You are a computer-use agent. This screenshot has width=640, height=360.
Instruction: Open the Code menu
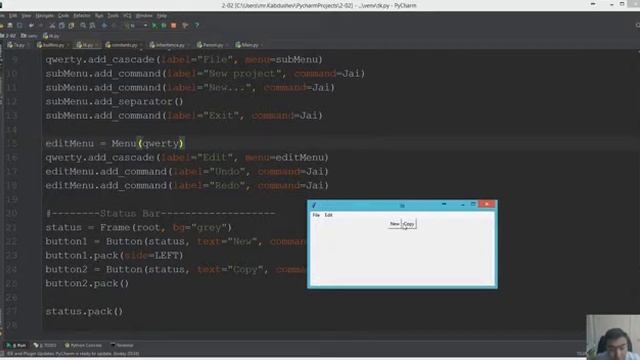click(x=63, y=16)
